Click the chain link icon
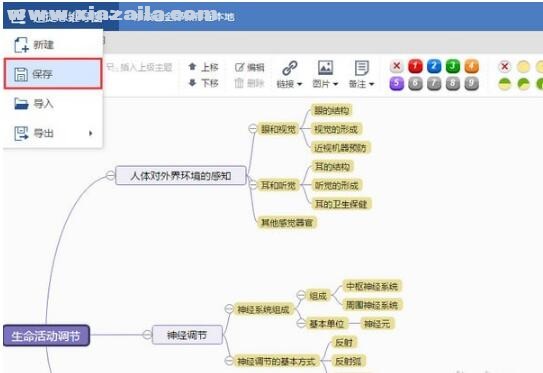Screen dimensions: 543x373 pyautogui.click(x=290, y=68)
